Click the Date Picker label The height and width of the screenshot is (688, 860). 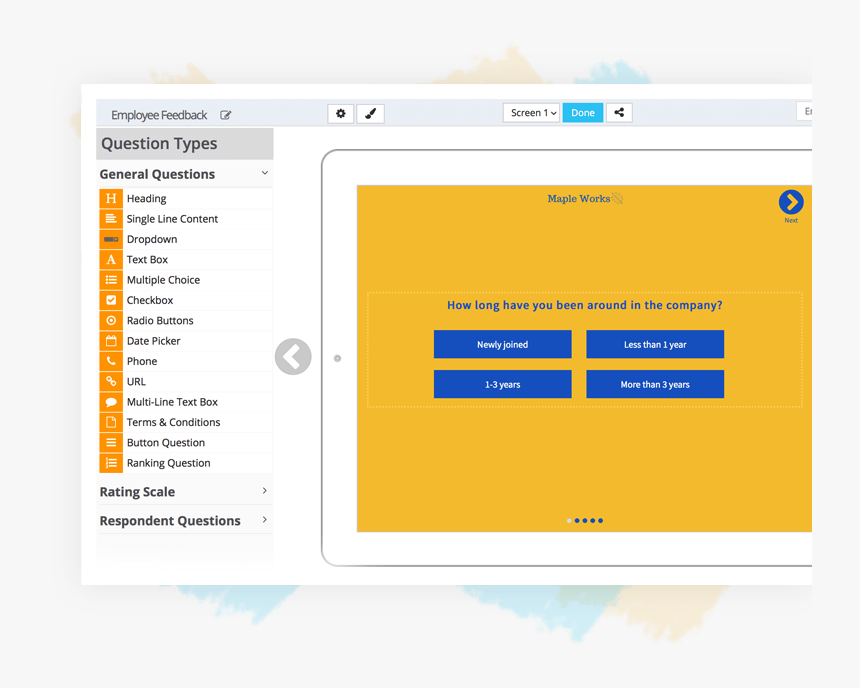tap(154, 341)
